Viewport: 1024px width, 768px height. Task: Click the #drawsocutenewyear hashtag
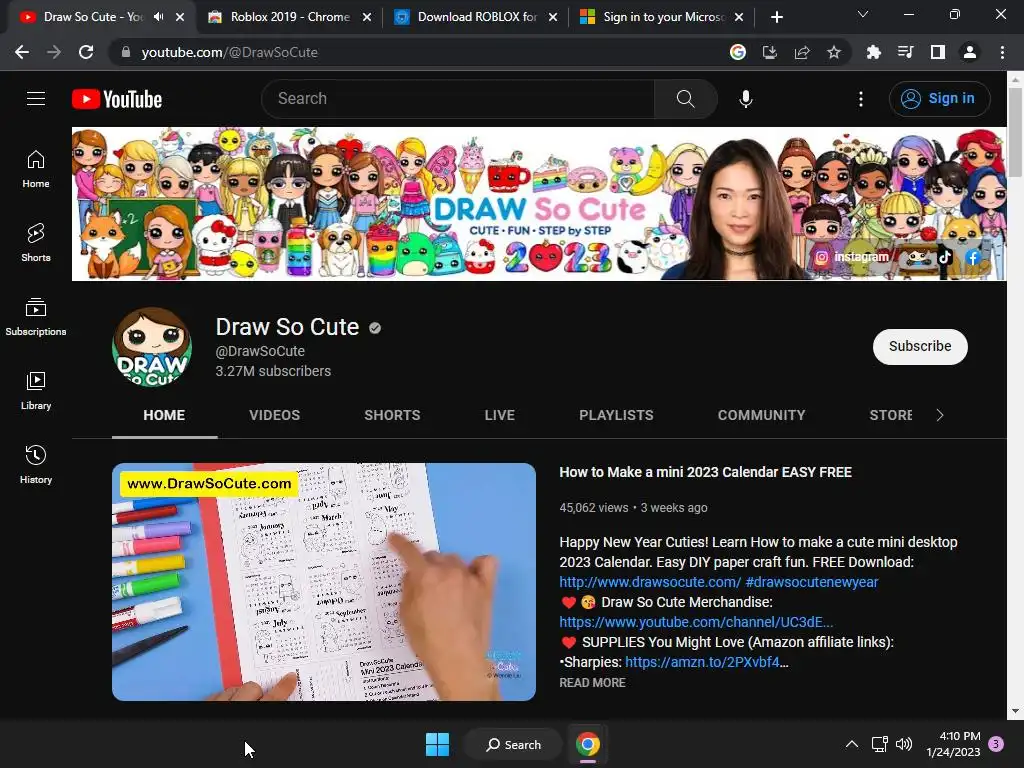812,582
